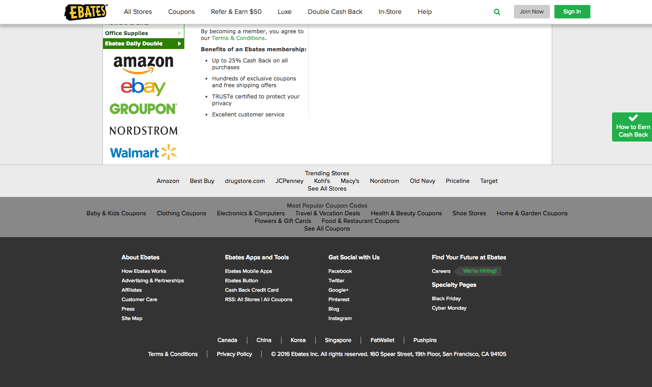
Task: Click the Ebates logo
Action: point(86,12)
